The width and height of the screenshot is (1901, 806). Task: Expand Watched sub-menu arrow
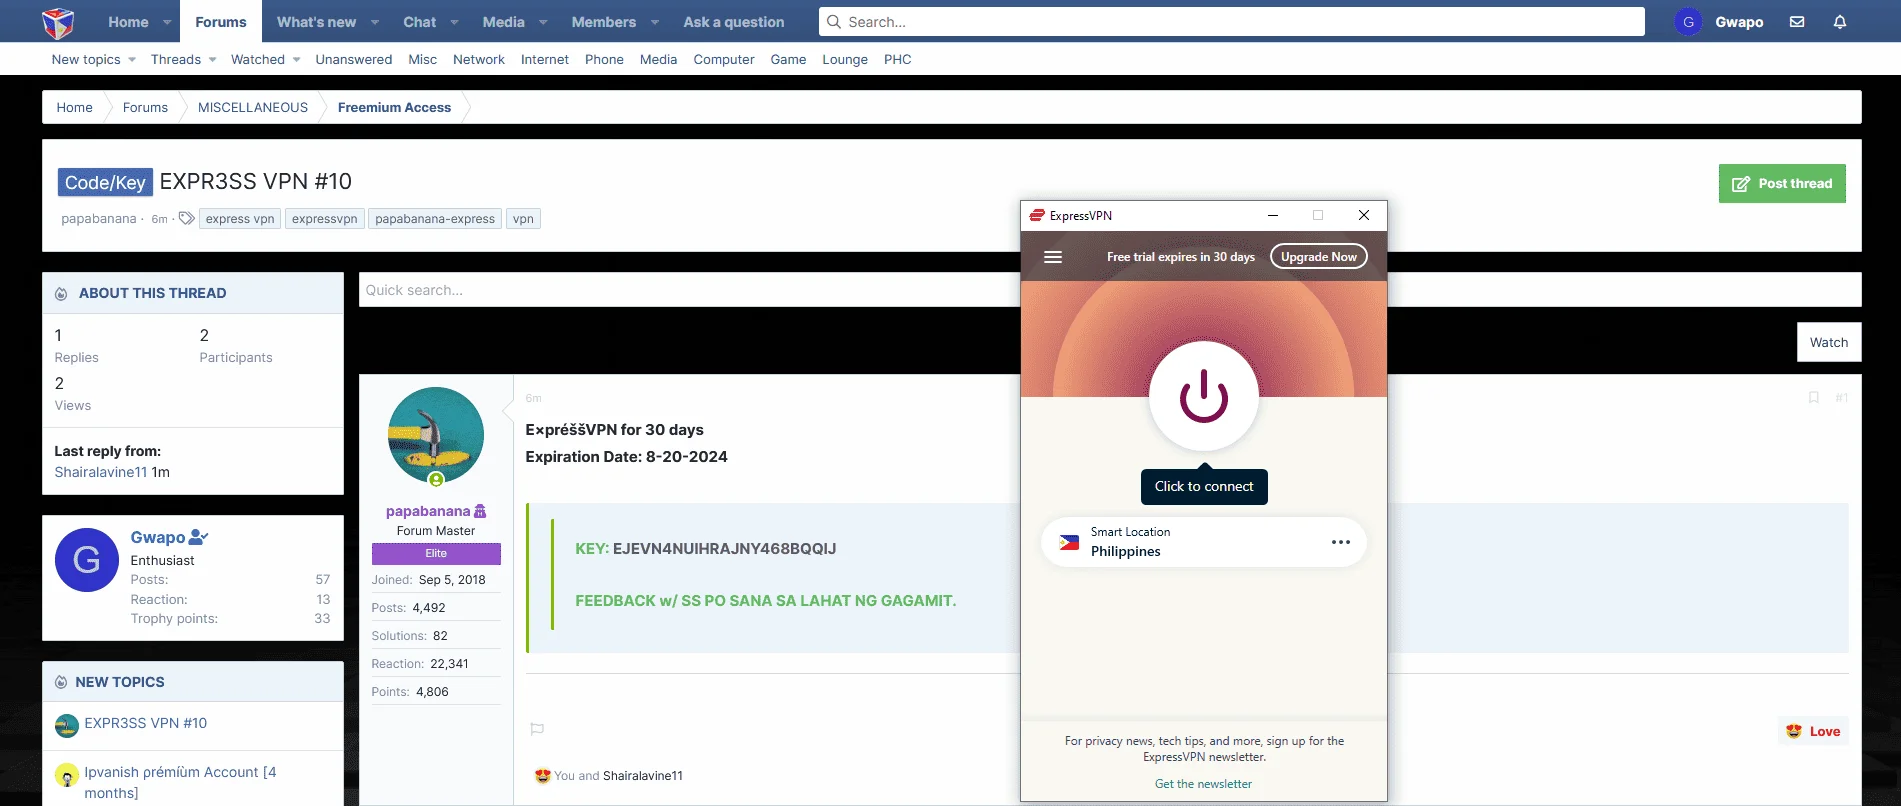[296, 60]
